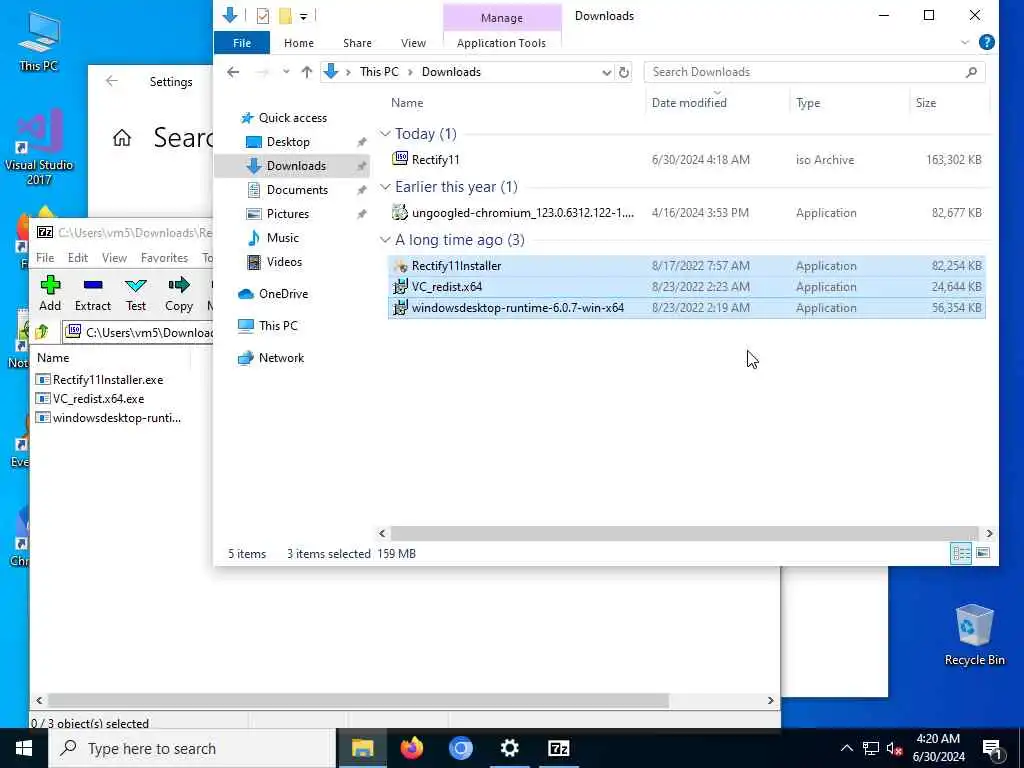Screen dimensions: 1024x768
Task: Select the ungoogled-chromium installer file
Action: coord(687,212)
